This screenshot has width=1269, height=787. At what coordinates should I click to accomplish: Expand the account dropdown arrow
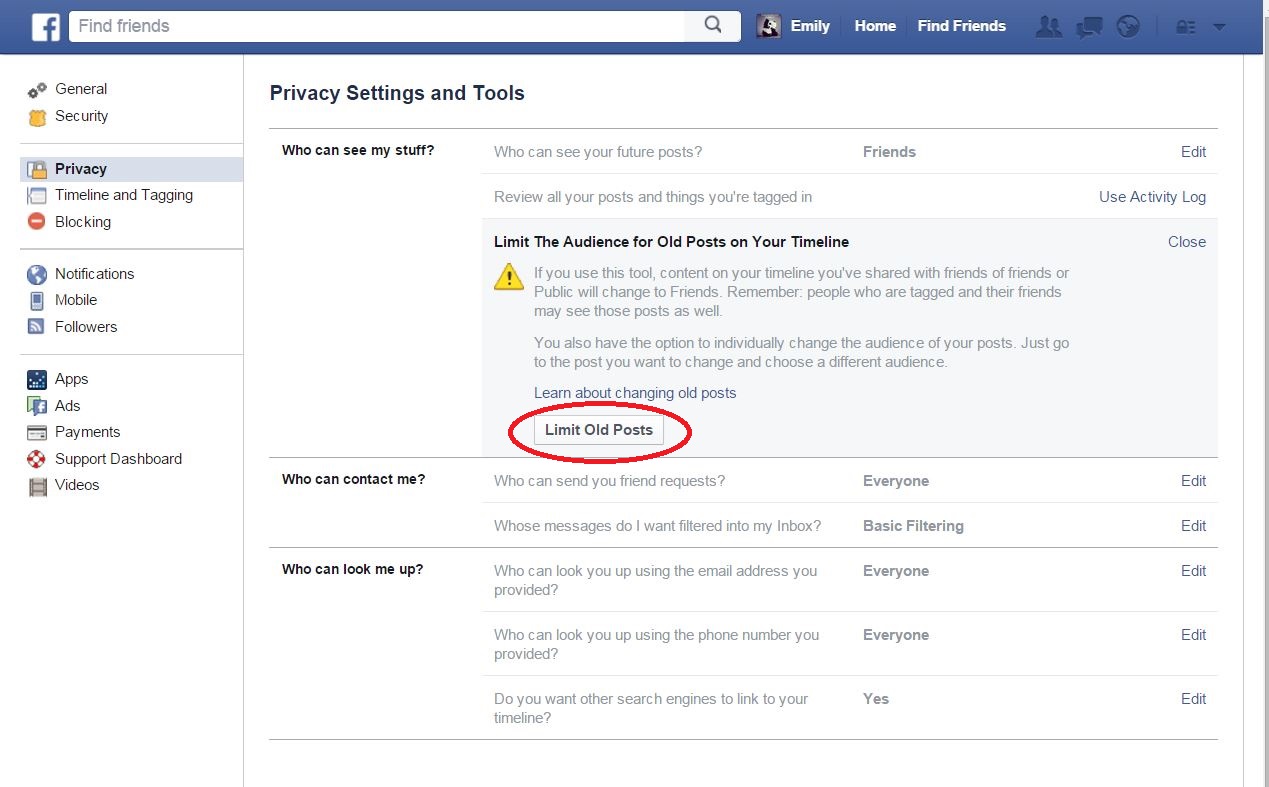[x=1219, y=27]
